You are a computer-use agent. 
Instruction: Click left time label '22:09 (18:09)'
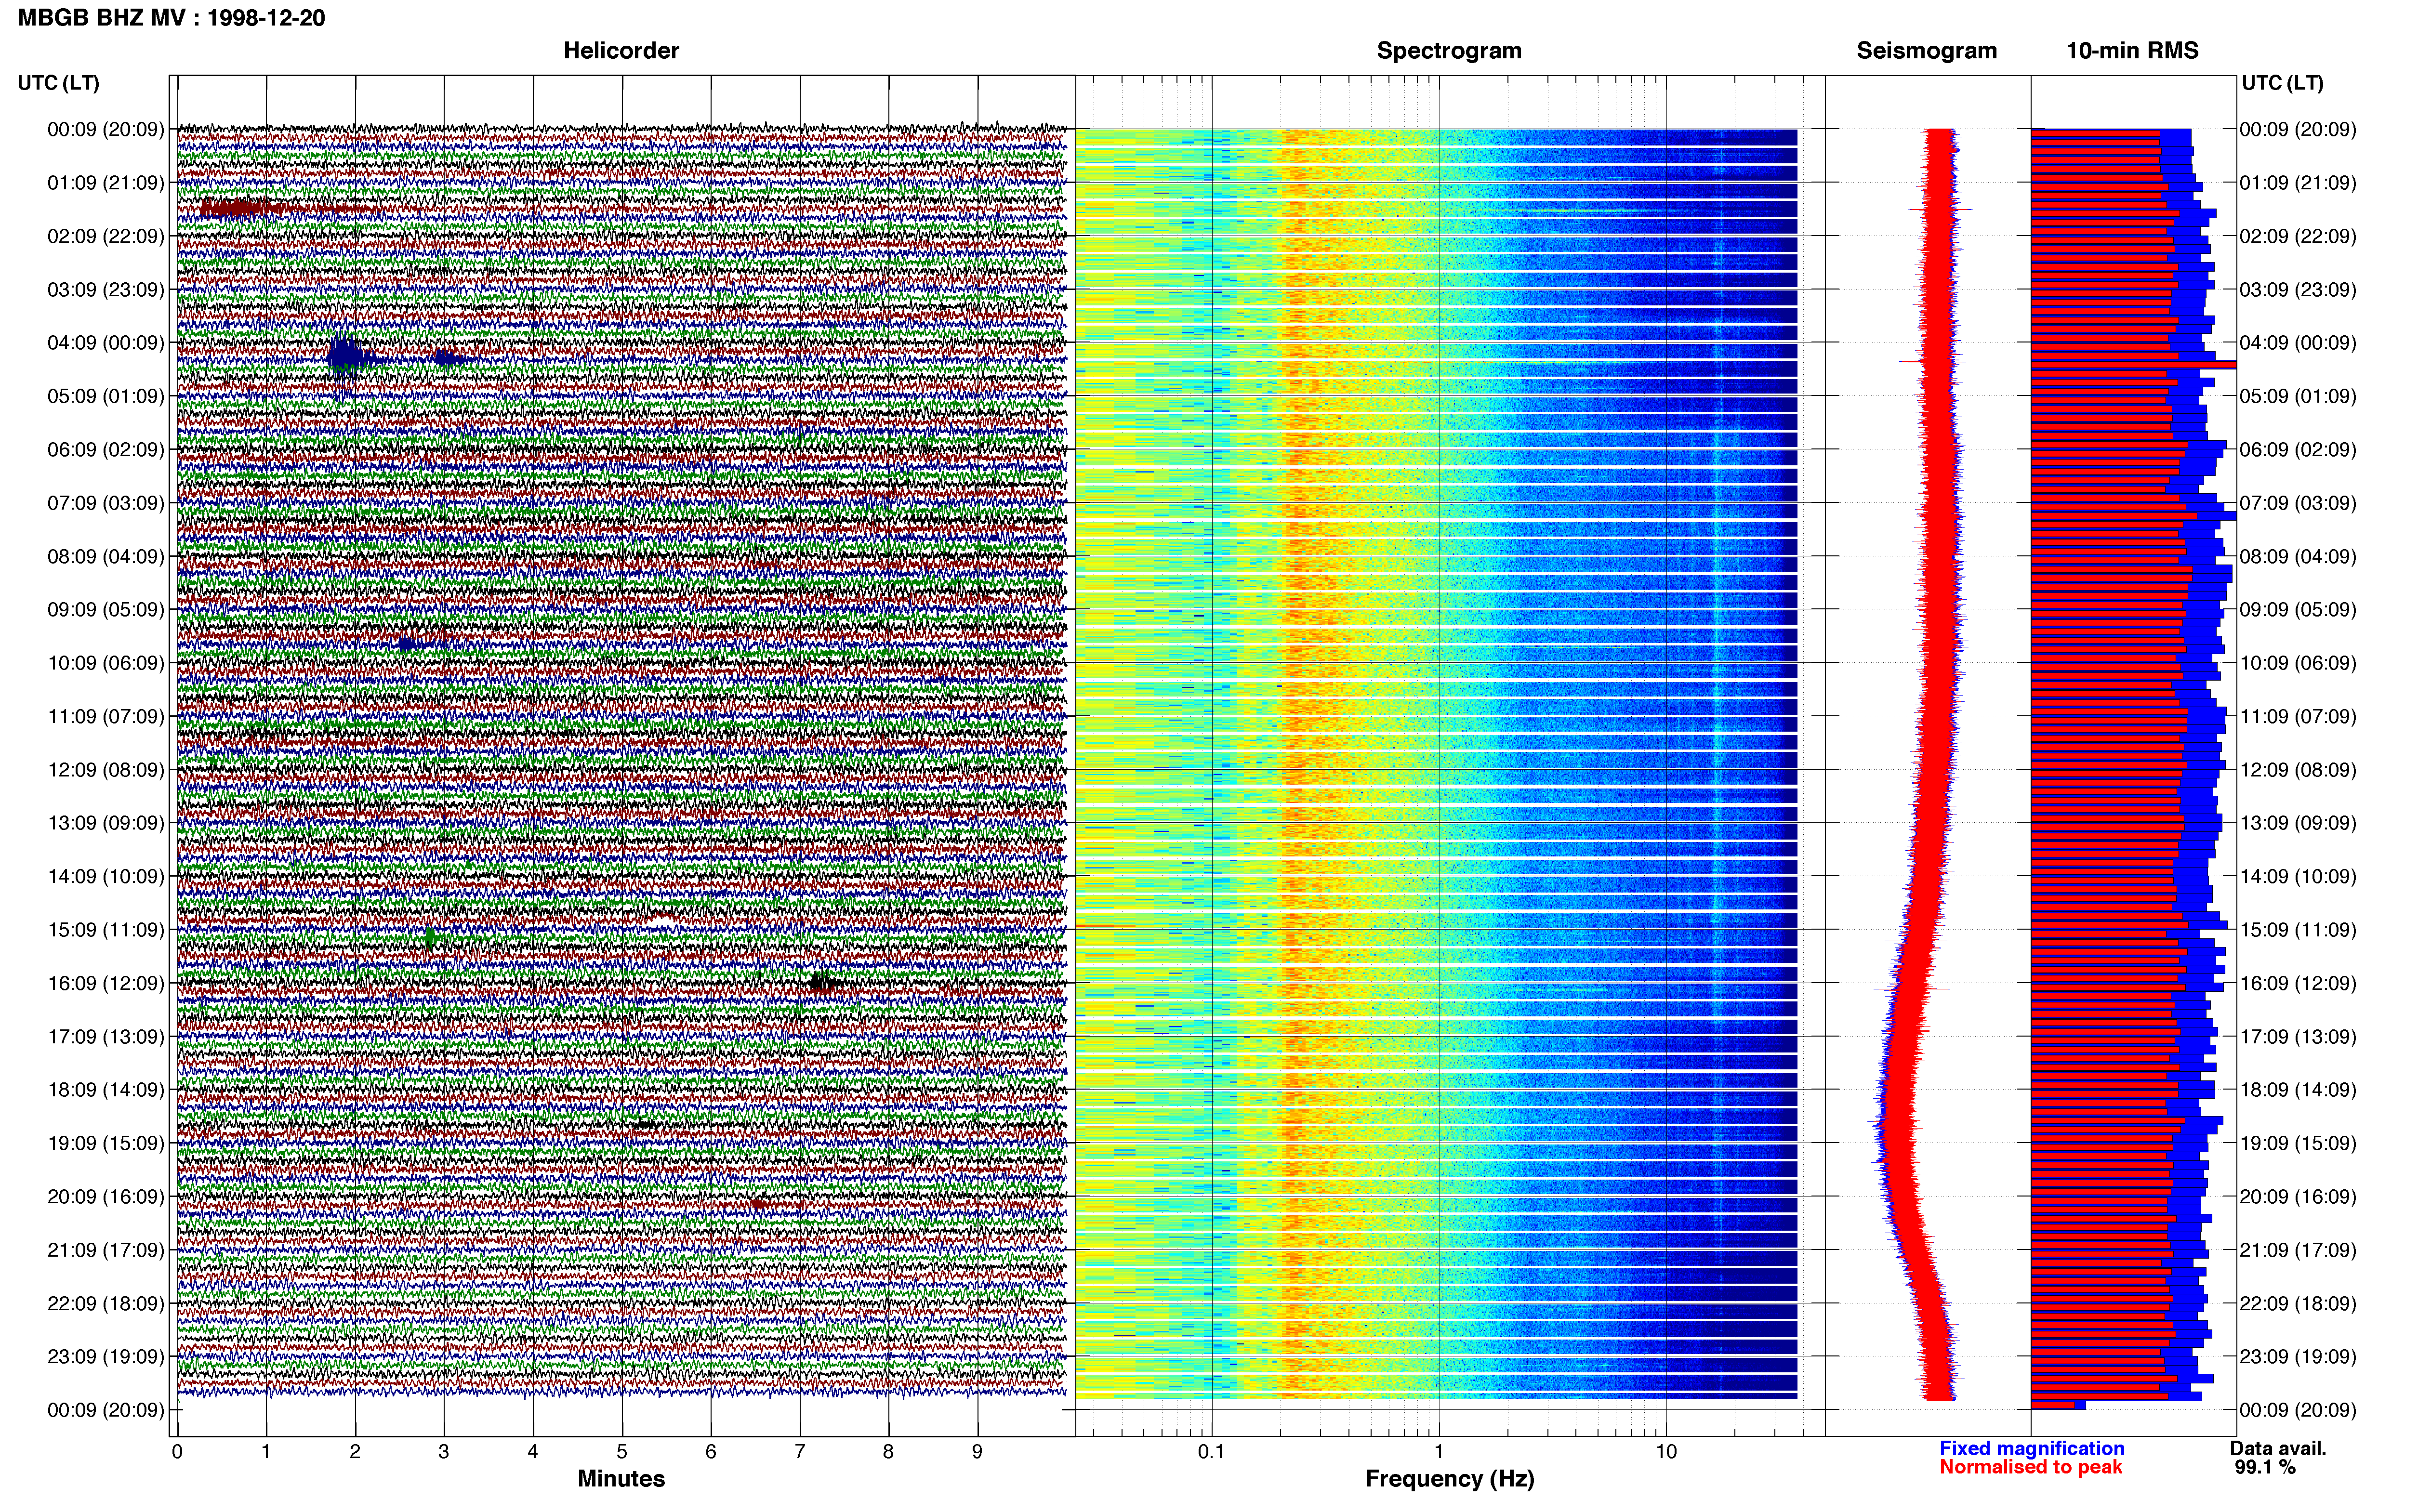[106, 1303]
